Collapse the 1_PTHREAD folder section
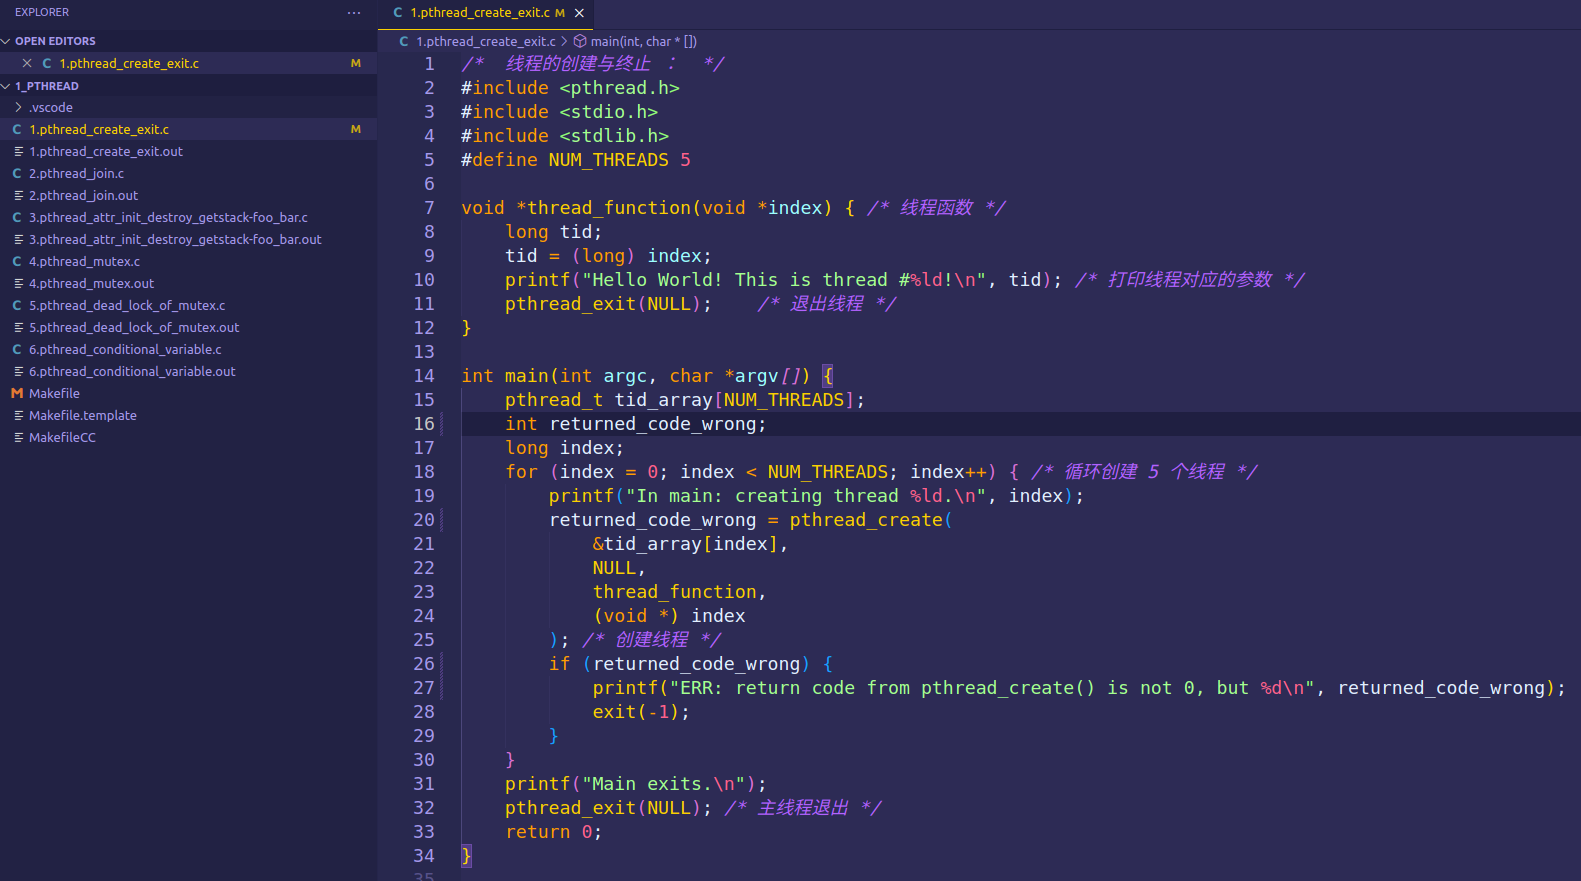 pyautogui.click(x=6, y=86)
